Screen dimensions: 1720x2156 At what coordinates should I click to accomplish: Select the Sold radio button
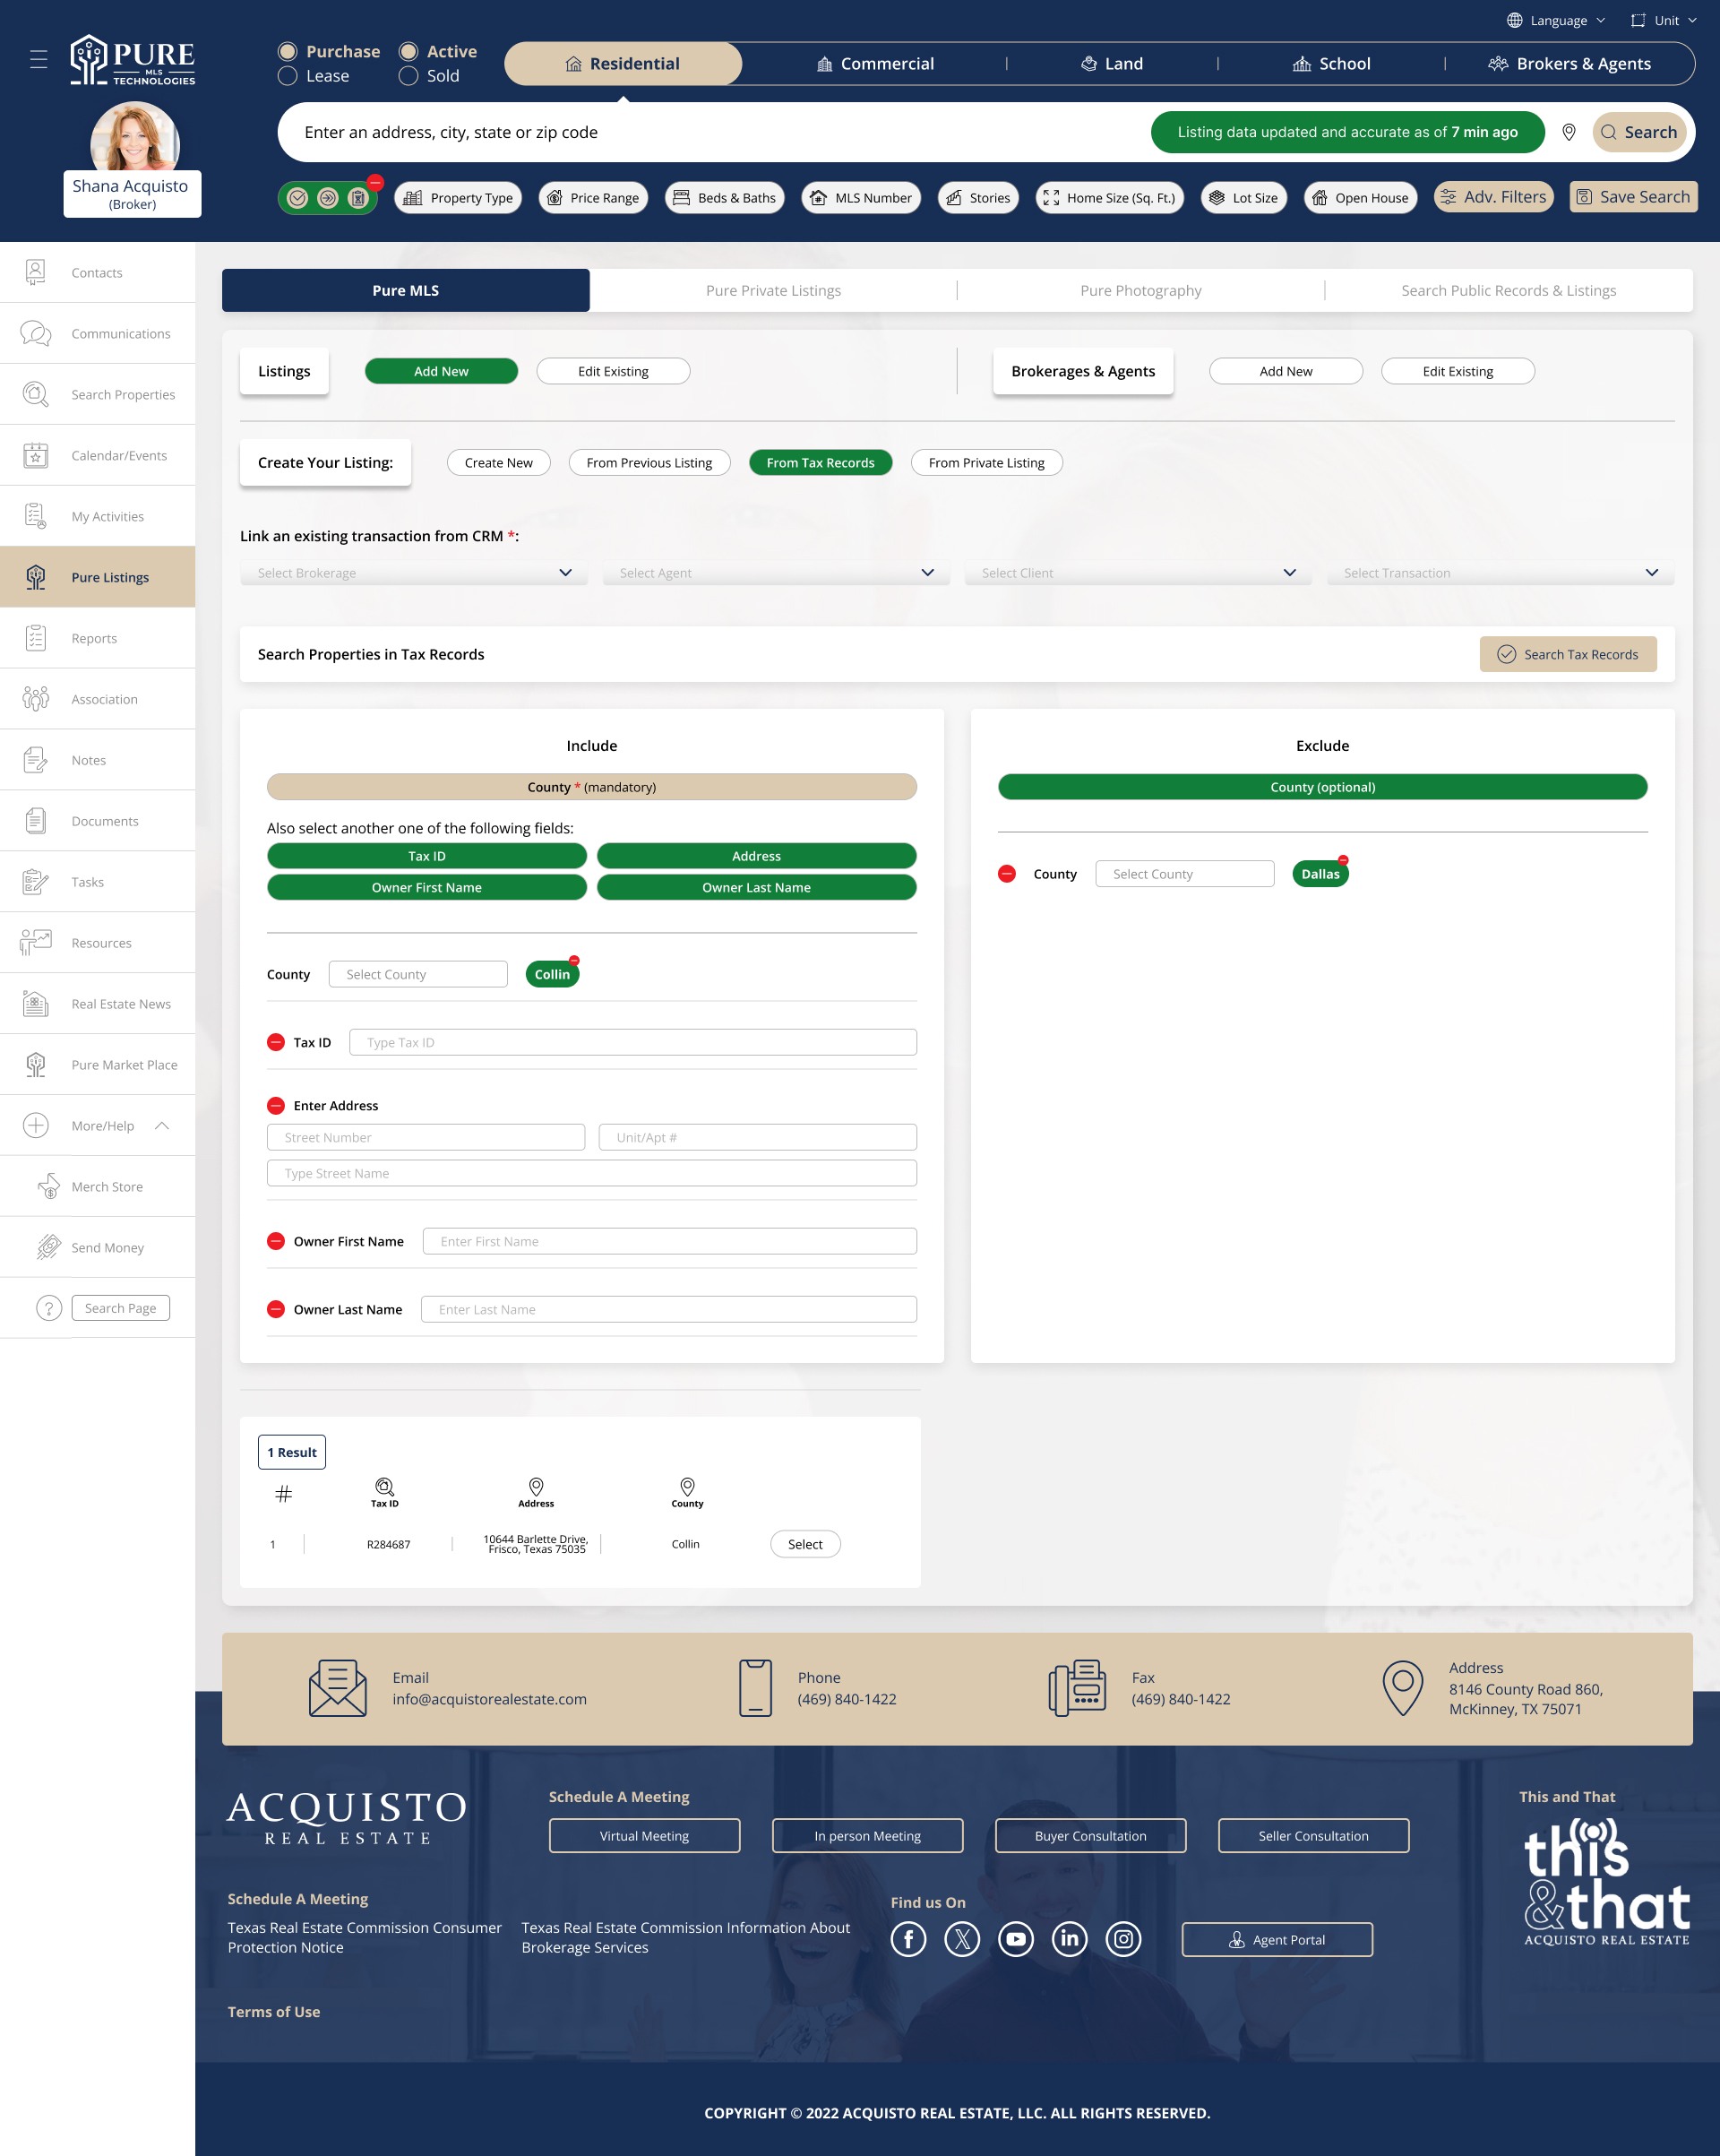[408, 77]
